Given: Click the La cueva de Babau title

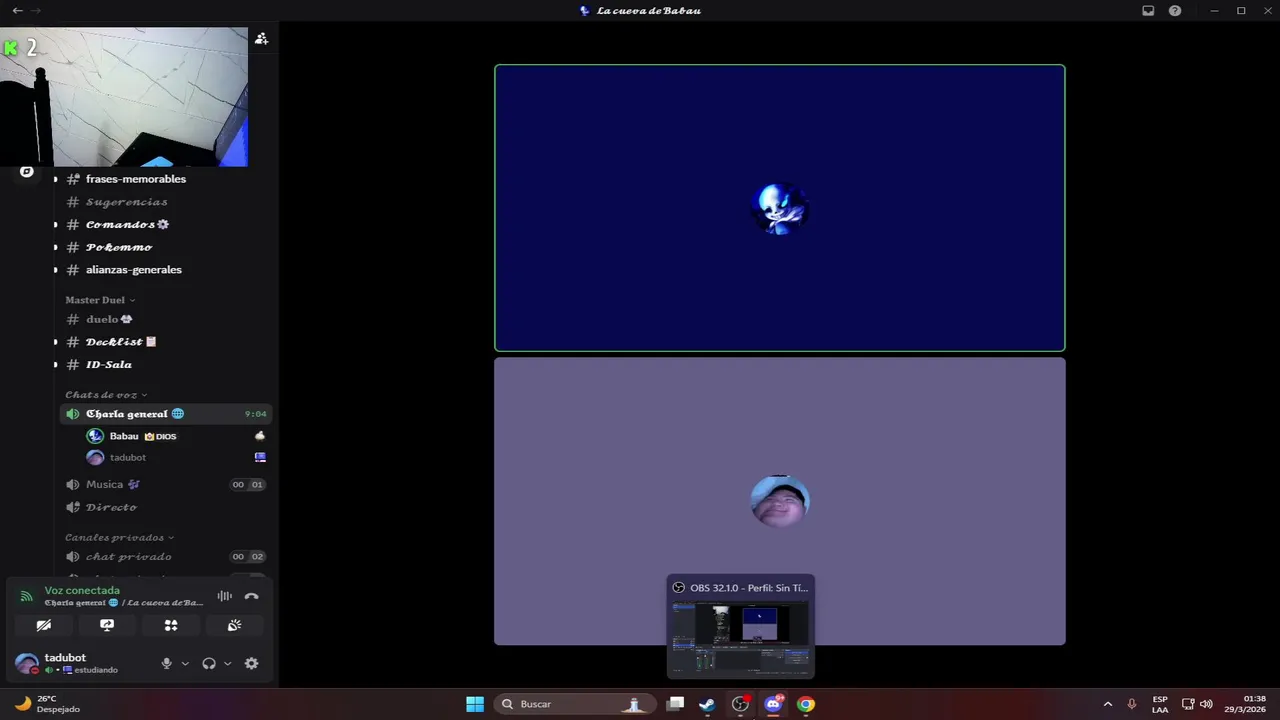Looking at the screenshot, I should pos(648,10).
